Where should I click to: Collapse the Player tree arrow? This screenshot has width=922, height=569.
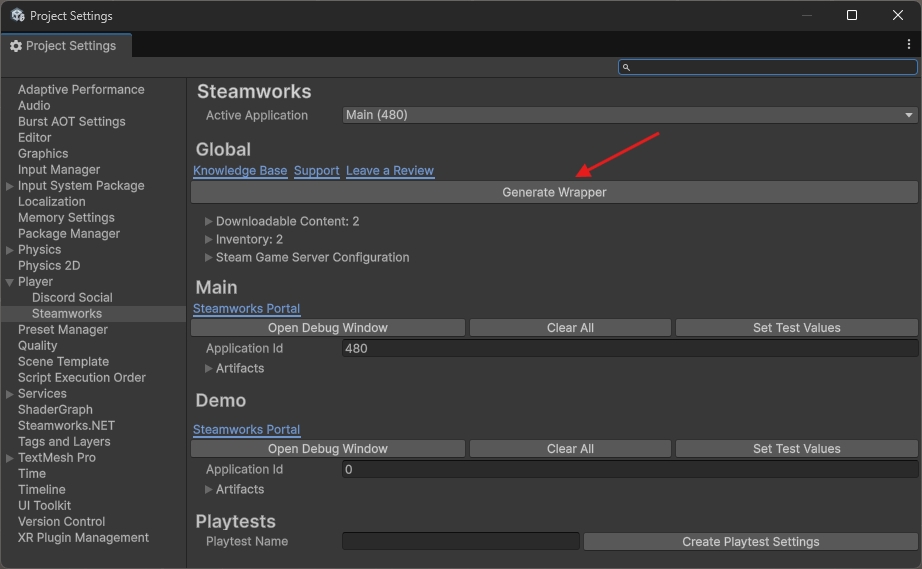tap(9, 283)
